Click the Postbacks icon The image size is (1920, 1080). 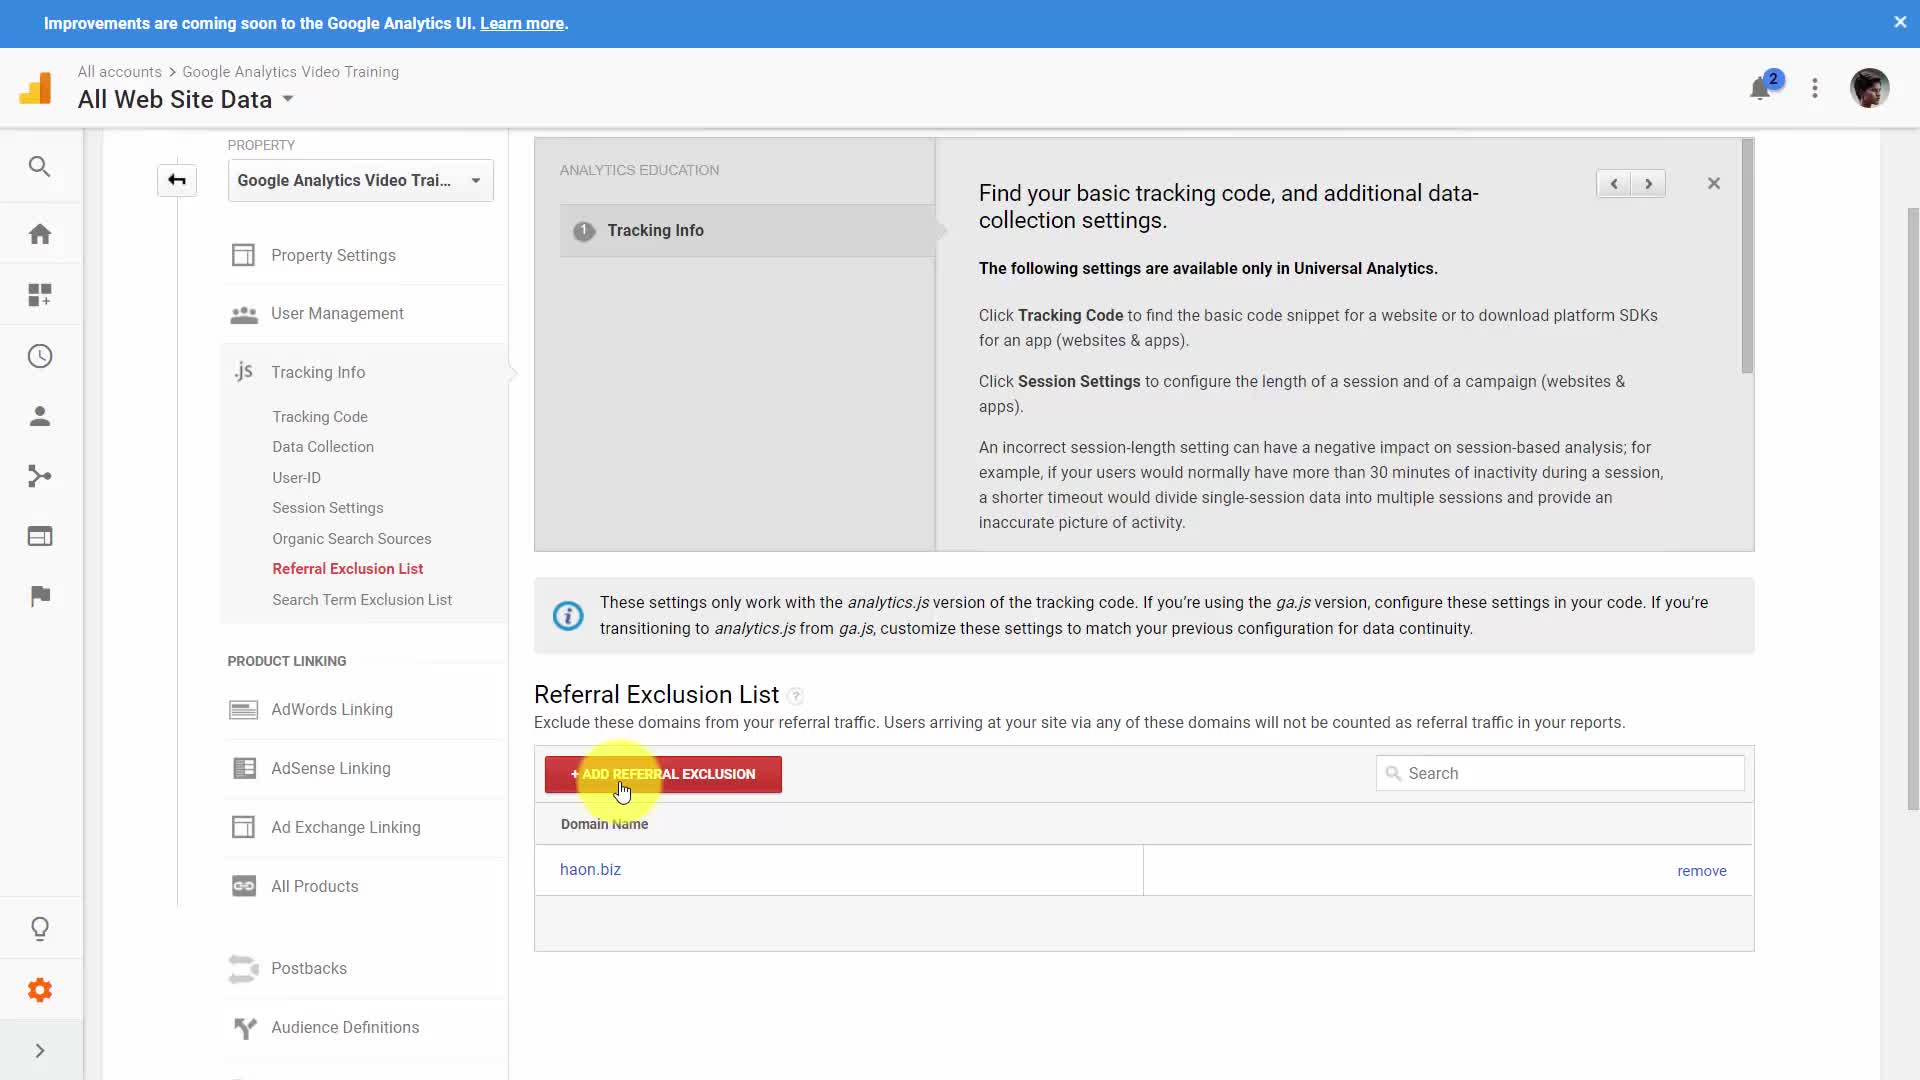(x=243, y=968)
